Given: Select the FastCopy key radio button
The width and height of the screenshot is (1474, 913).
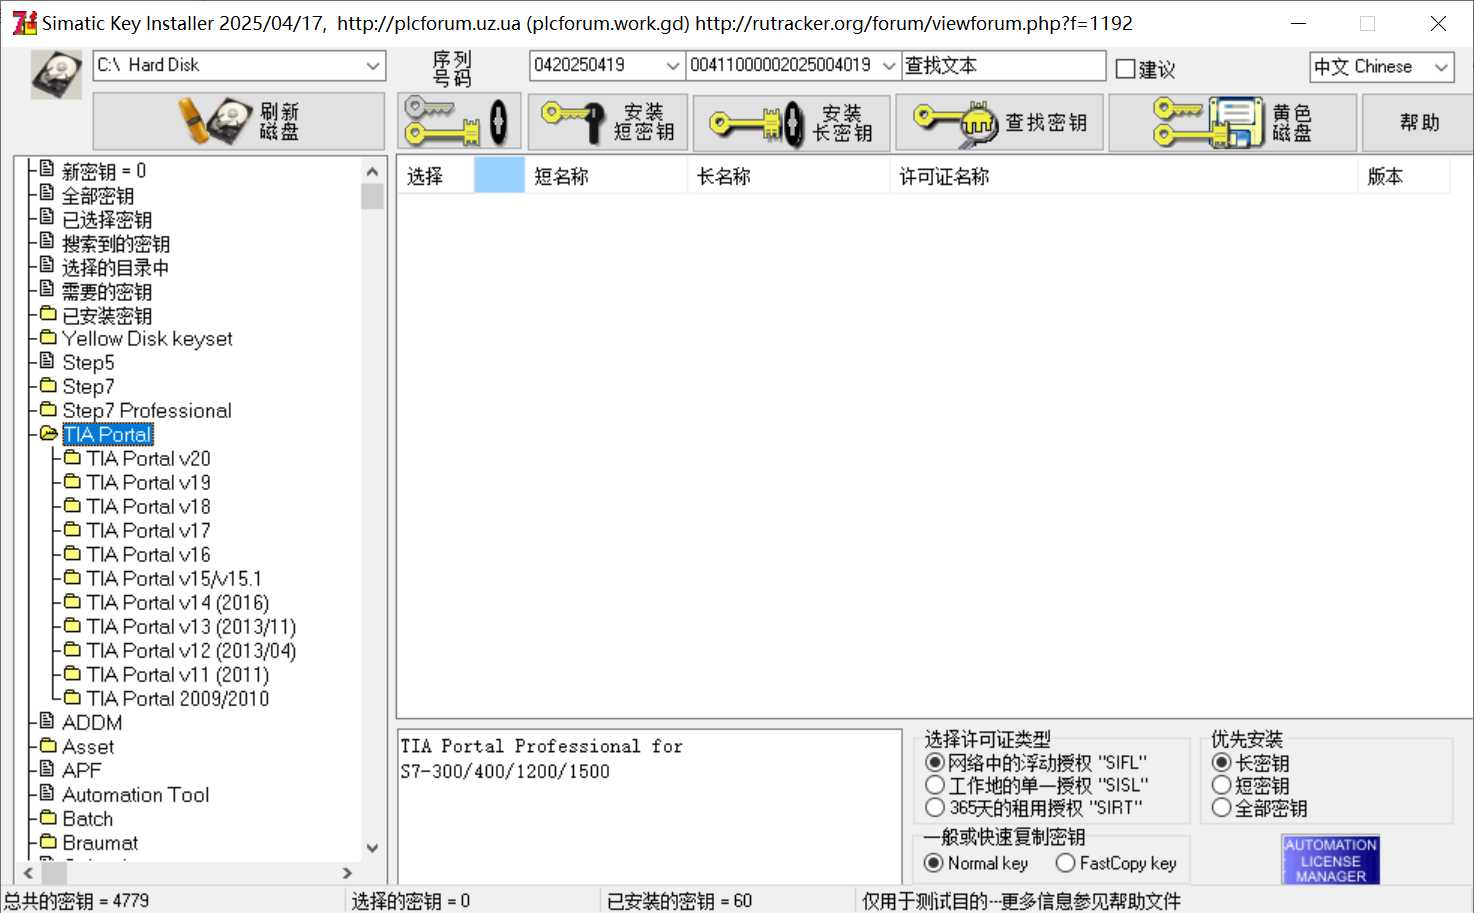Looking at the screenshot, I should (1065, 863).
